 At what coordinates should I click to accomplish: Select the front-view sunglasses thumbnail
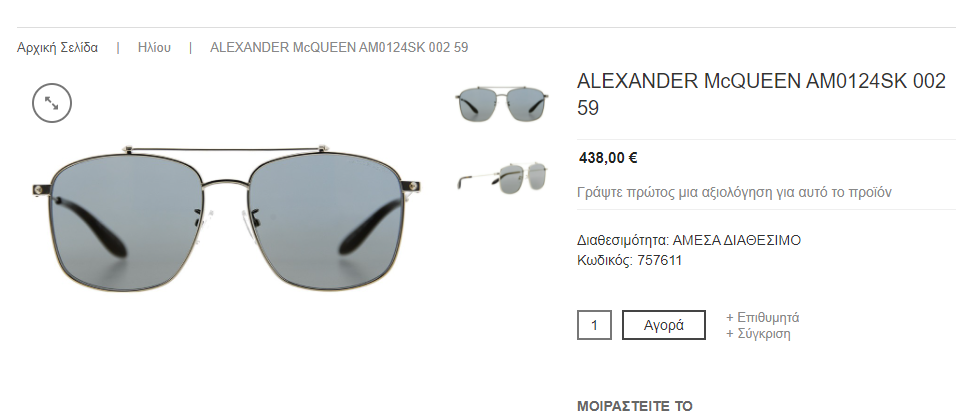[x=502, y=103]
